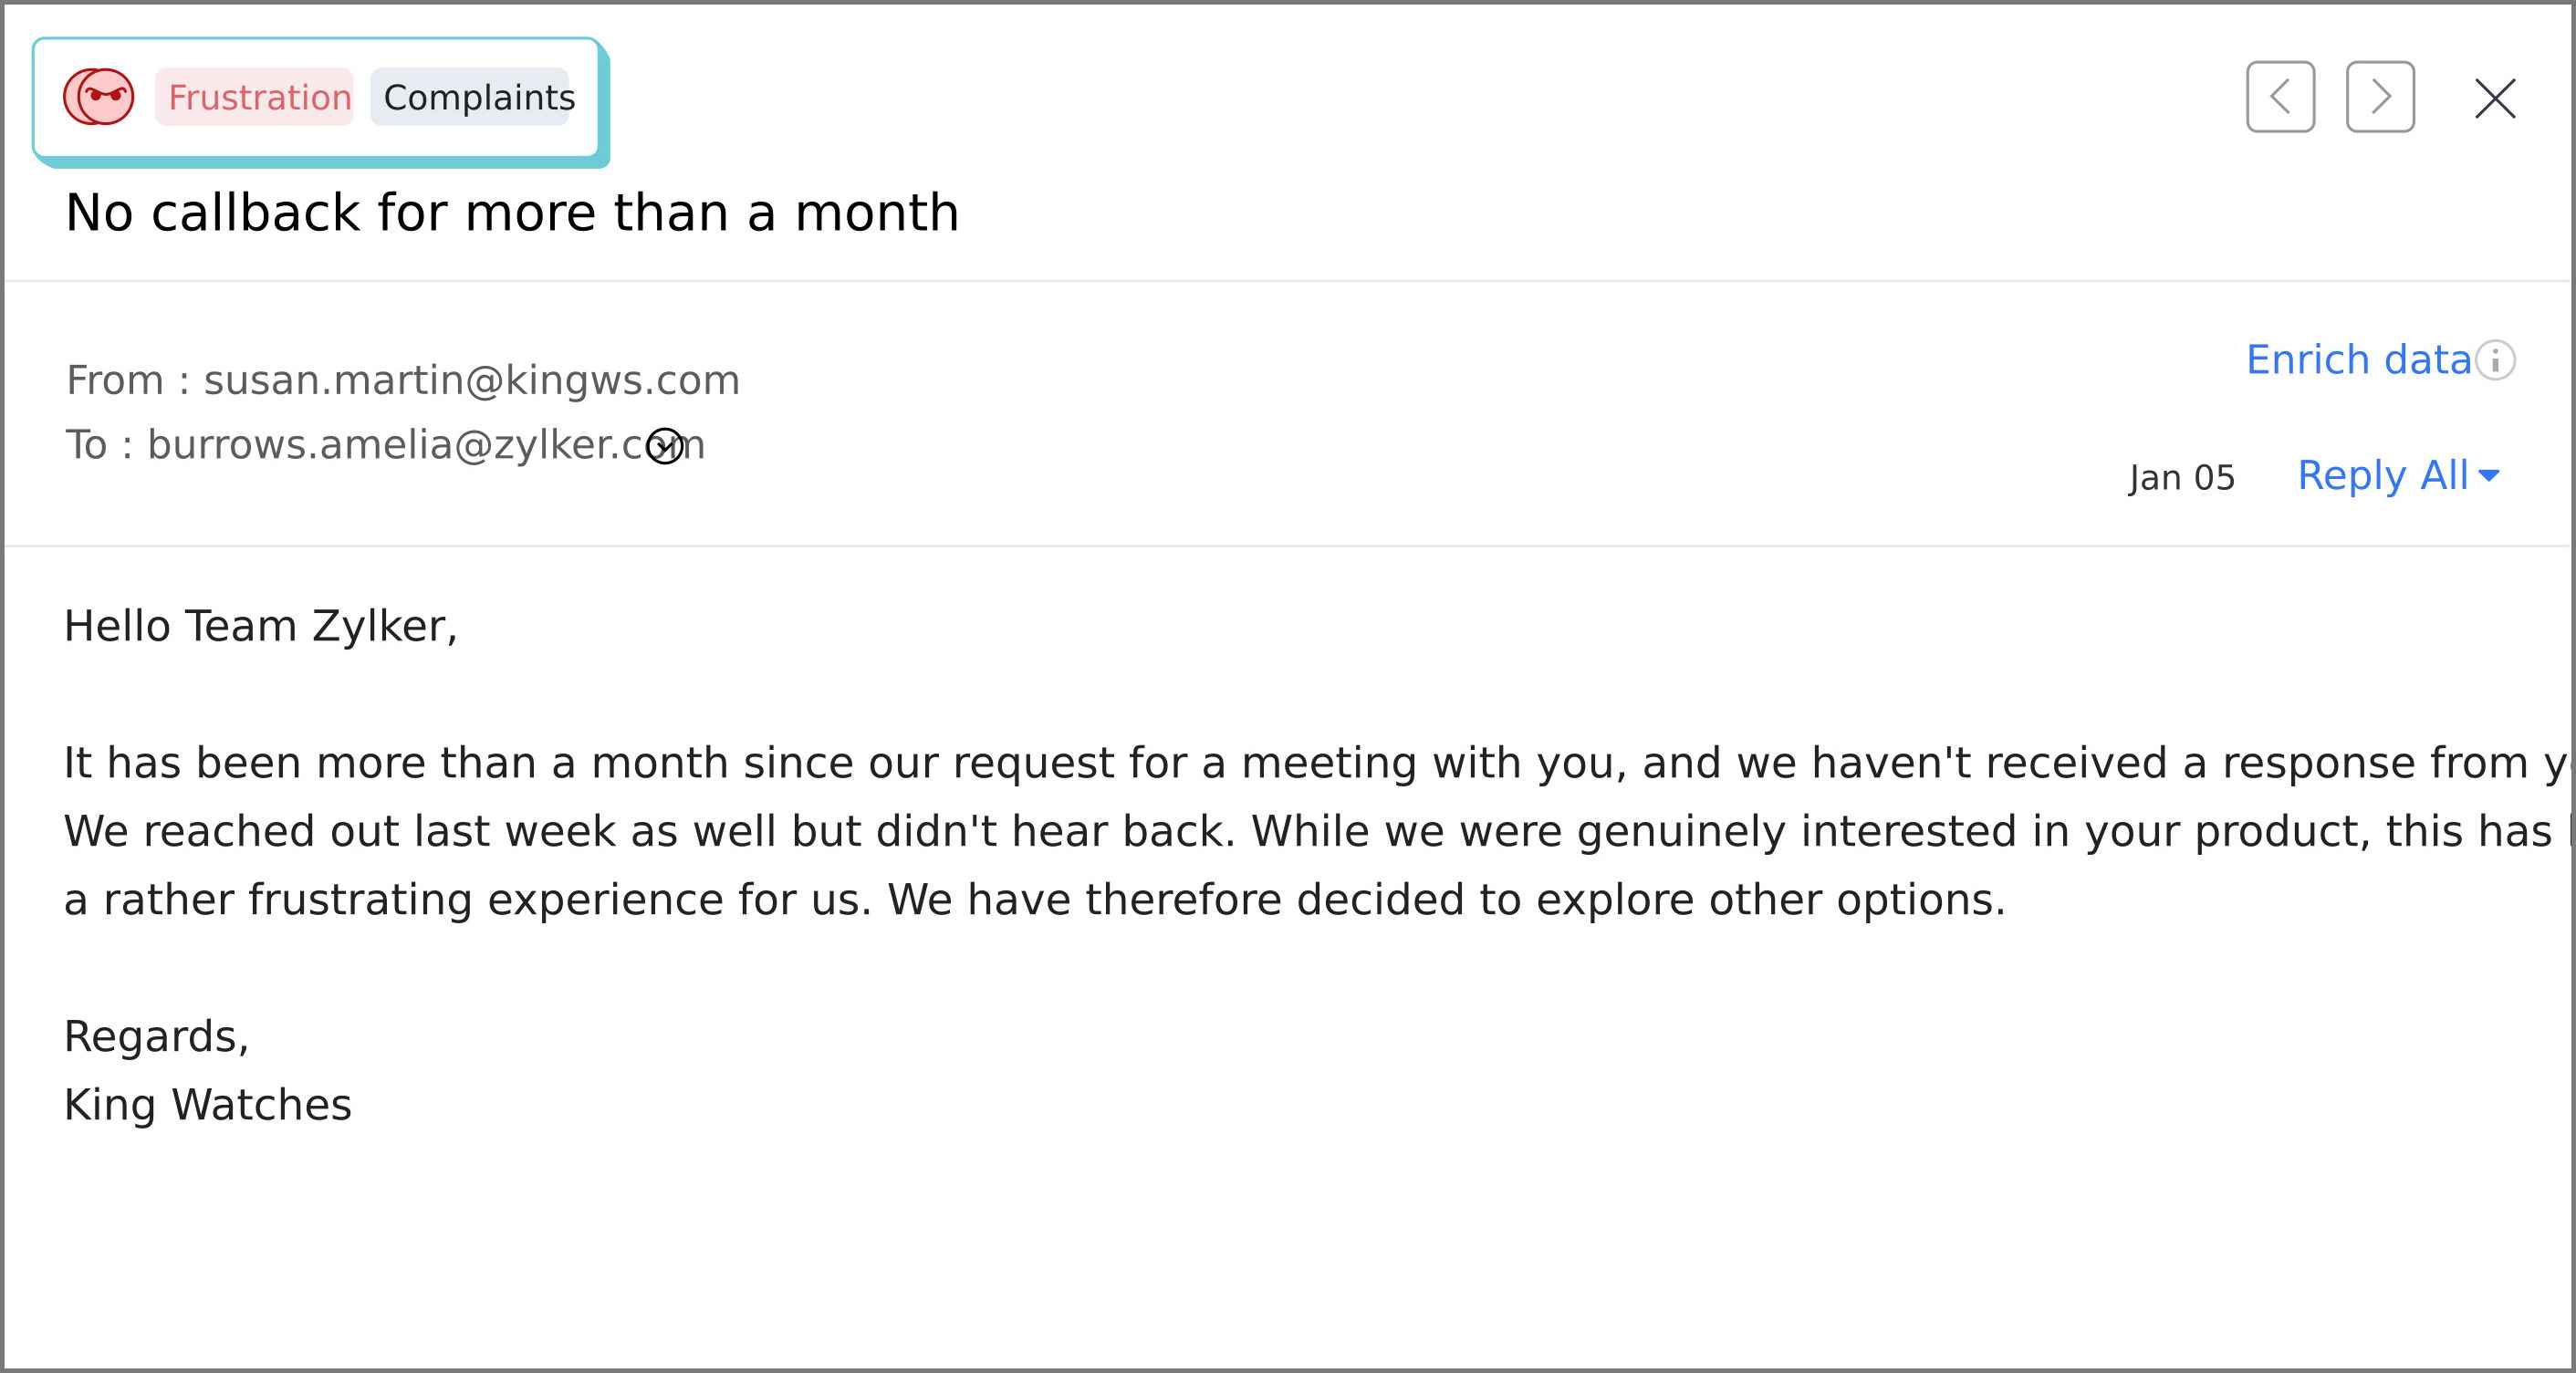Click the angry face sentiment icon
The width and height of the screenshot is (2576, 1373).
coord(98,97)
